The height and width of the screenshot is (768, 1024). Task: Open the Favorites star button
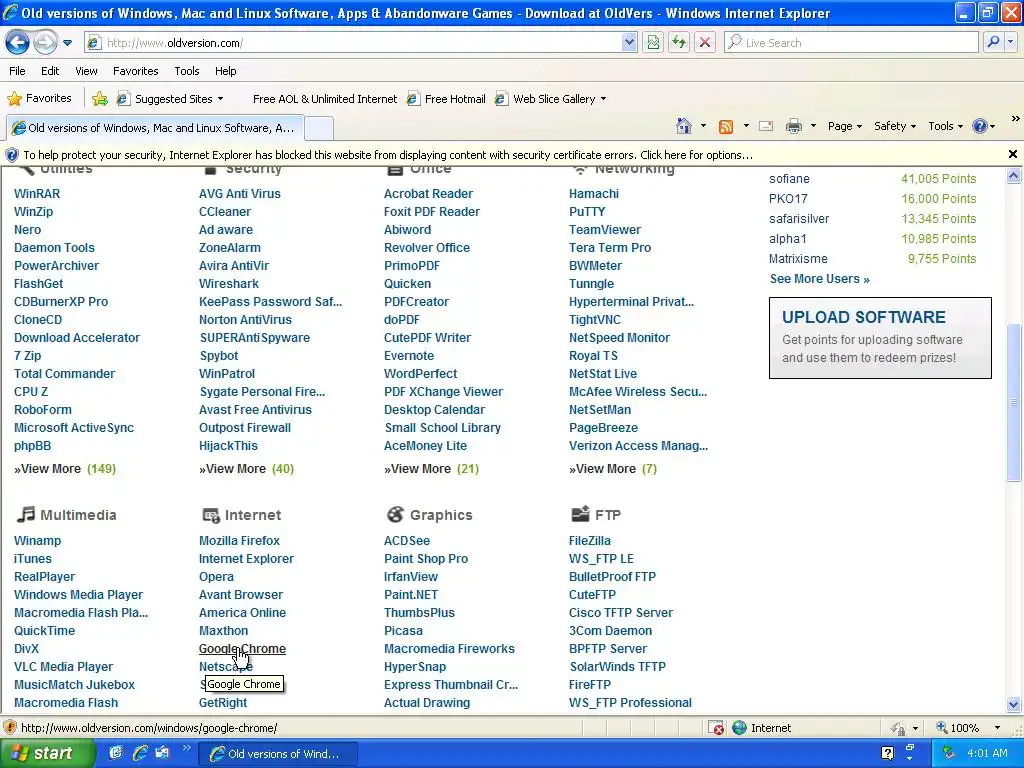39,99
